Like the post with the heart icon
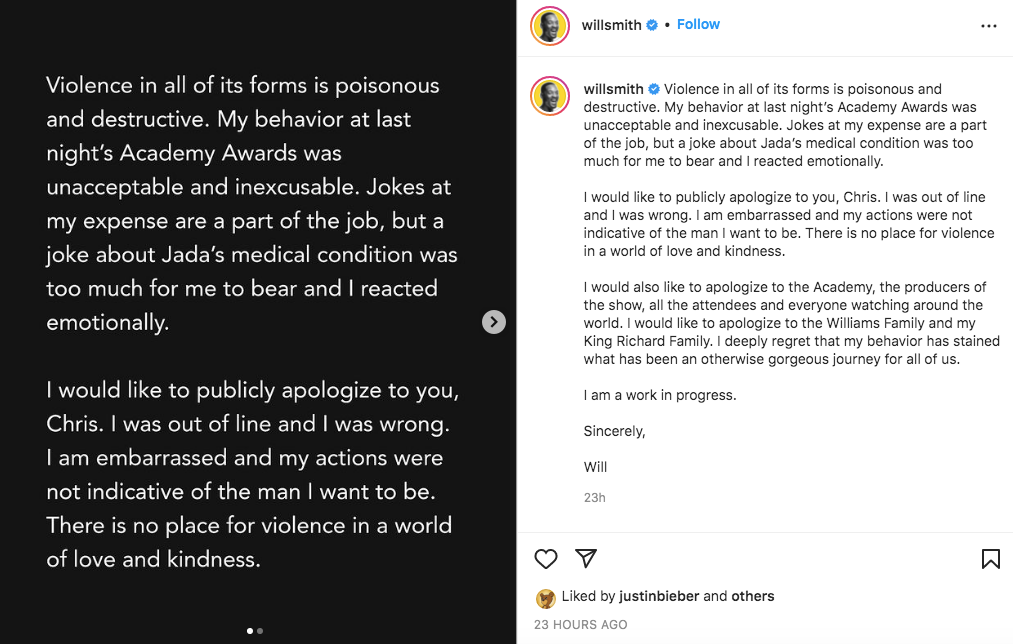This screenshot has height=644, width=1013. coord(545,559)
